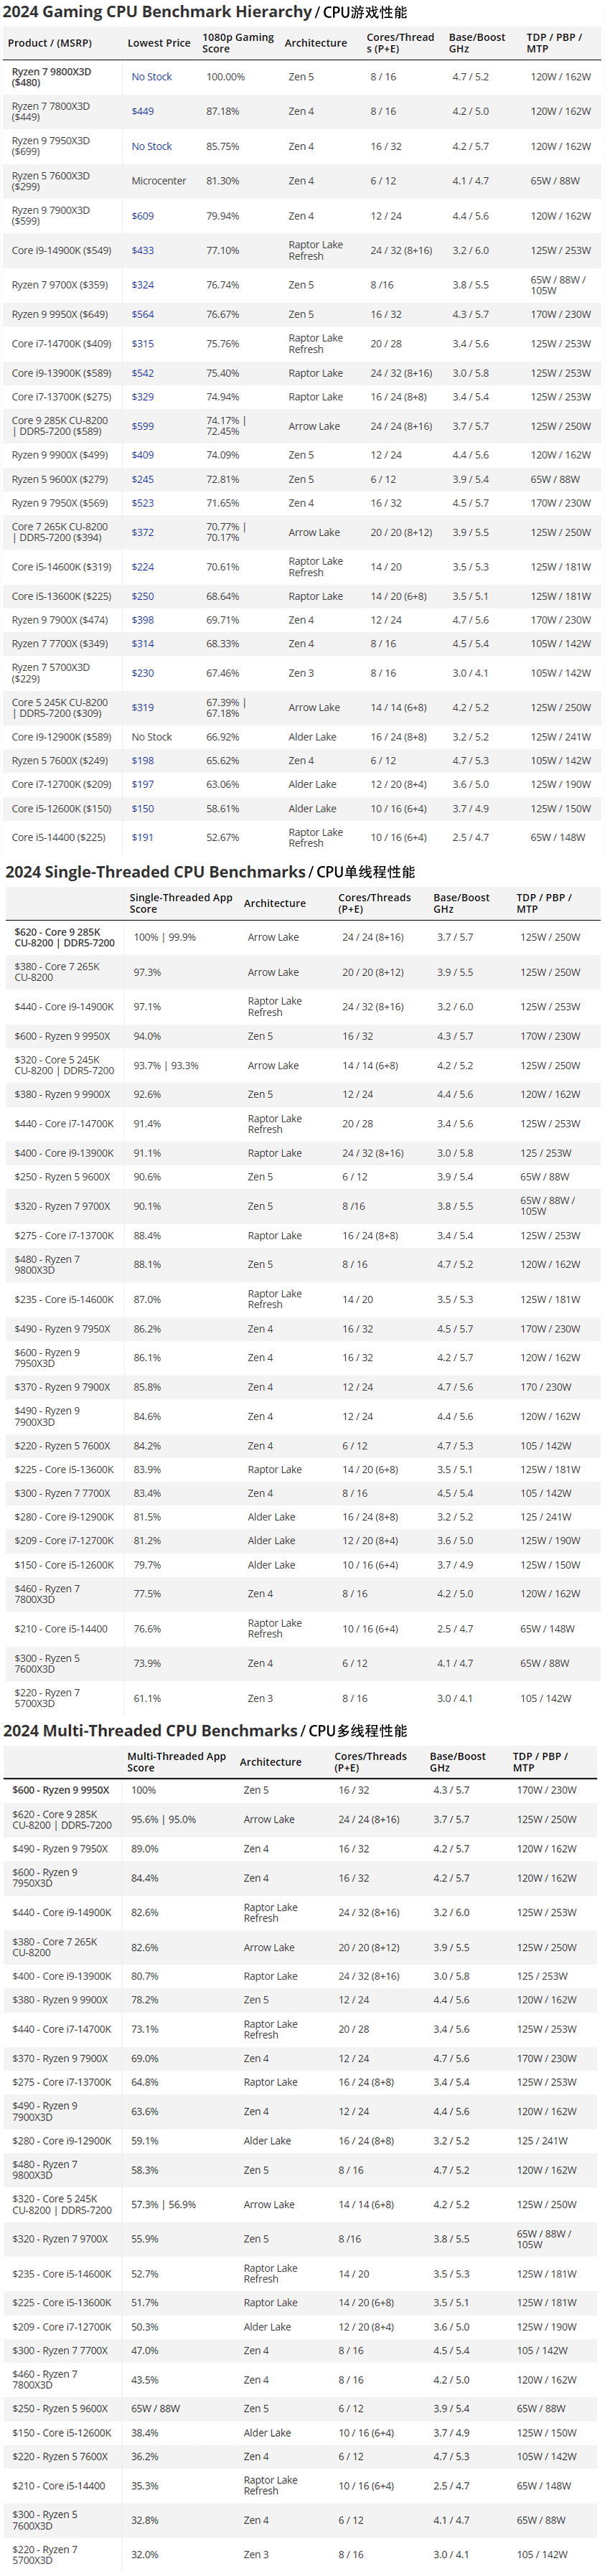Screen dimensions: 605x2576
Task: Click No Stock link for Core i9-12900K
Action: coord(151,737)
